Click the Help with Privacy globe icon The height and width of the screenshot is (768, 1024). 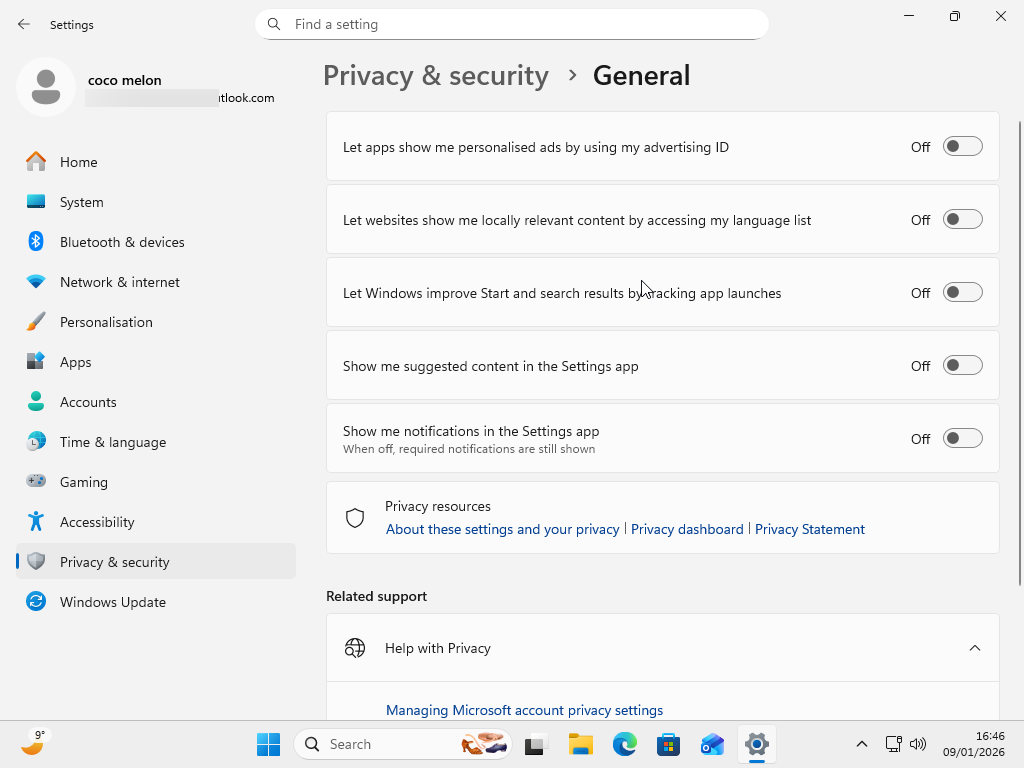(x=355, y=647)
